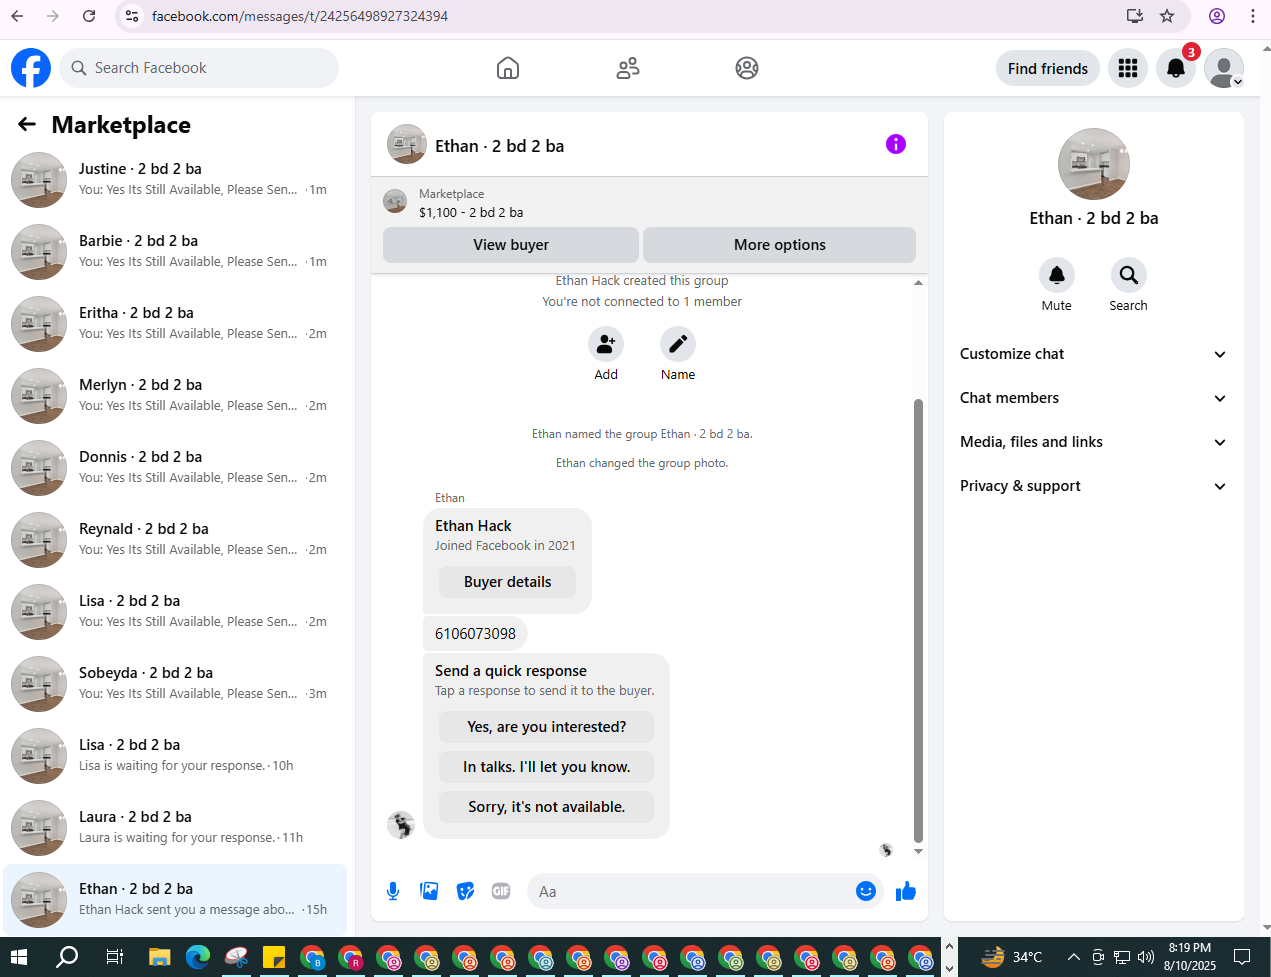Open Justine · 2 bd 2 ba conversation
This screenshot has width=1271, height=977.
point(175,180)
